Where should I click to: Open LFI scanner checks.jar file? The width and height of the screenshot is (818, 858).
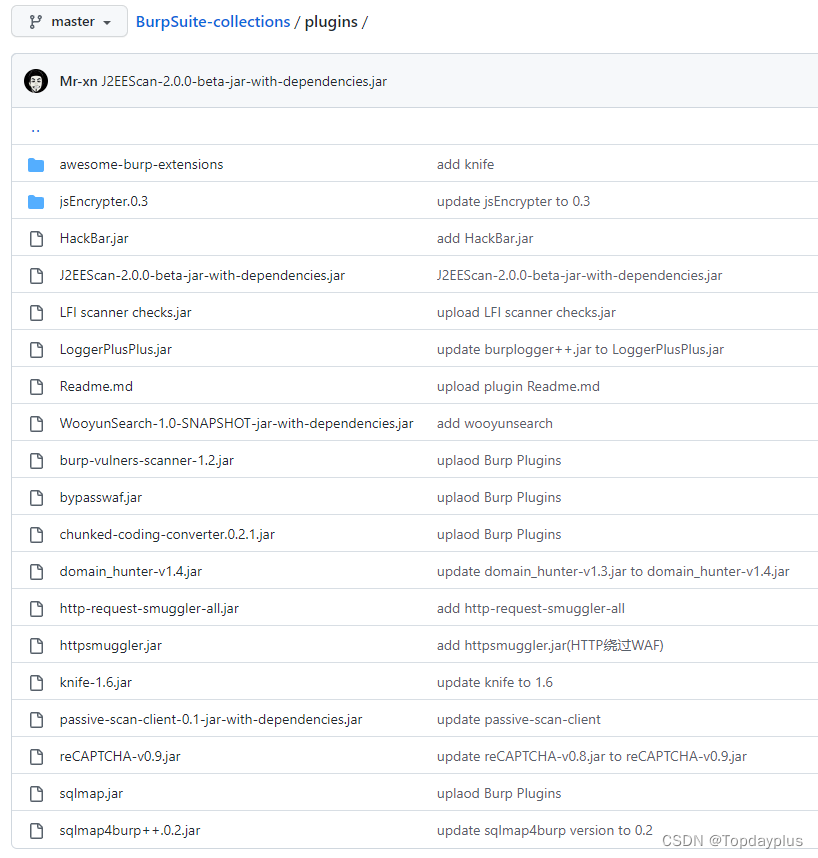[125, 312]
